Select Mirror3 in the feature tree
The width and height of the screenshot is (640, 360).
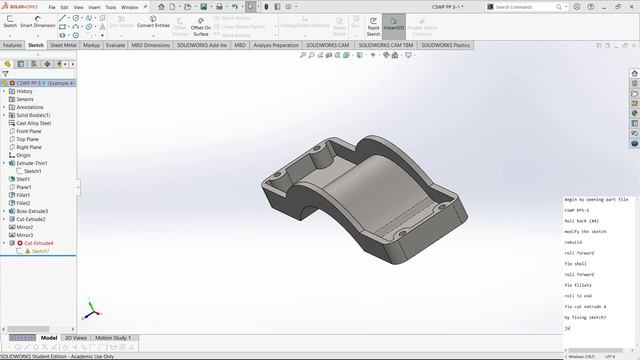coord(24,235)
